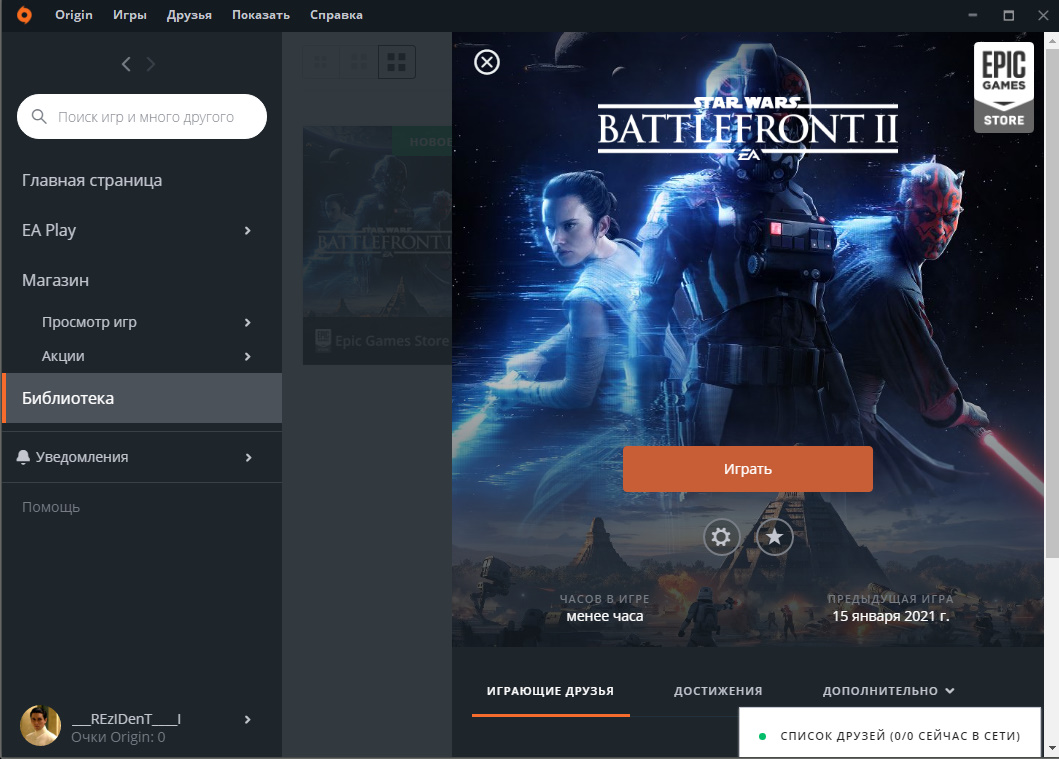Viewport: 1059px width, 759px height.
Task: Switch to the Достижения tab
Action: coord(718,691)
